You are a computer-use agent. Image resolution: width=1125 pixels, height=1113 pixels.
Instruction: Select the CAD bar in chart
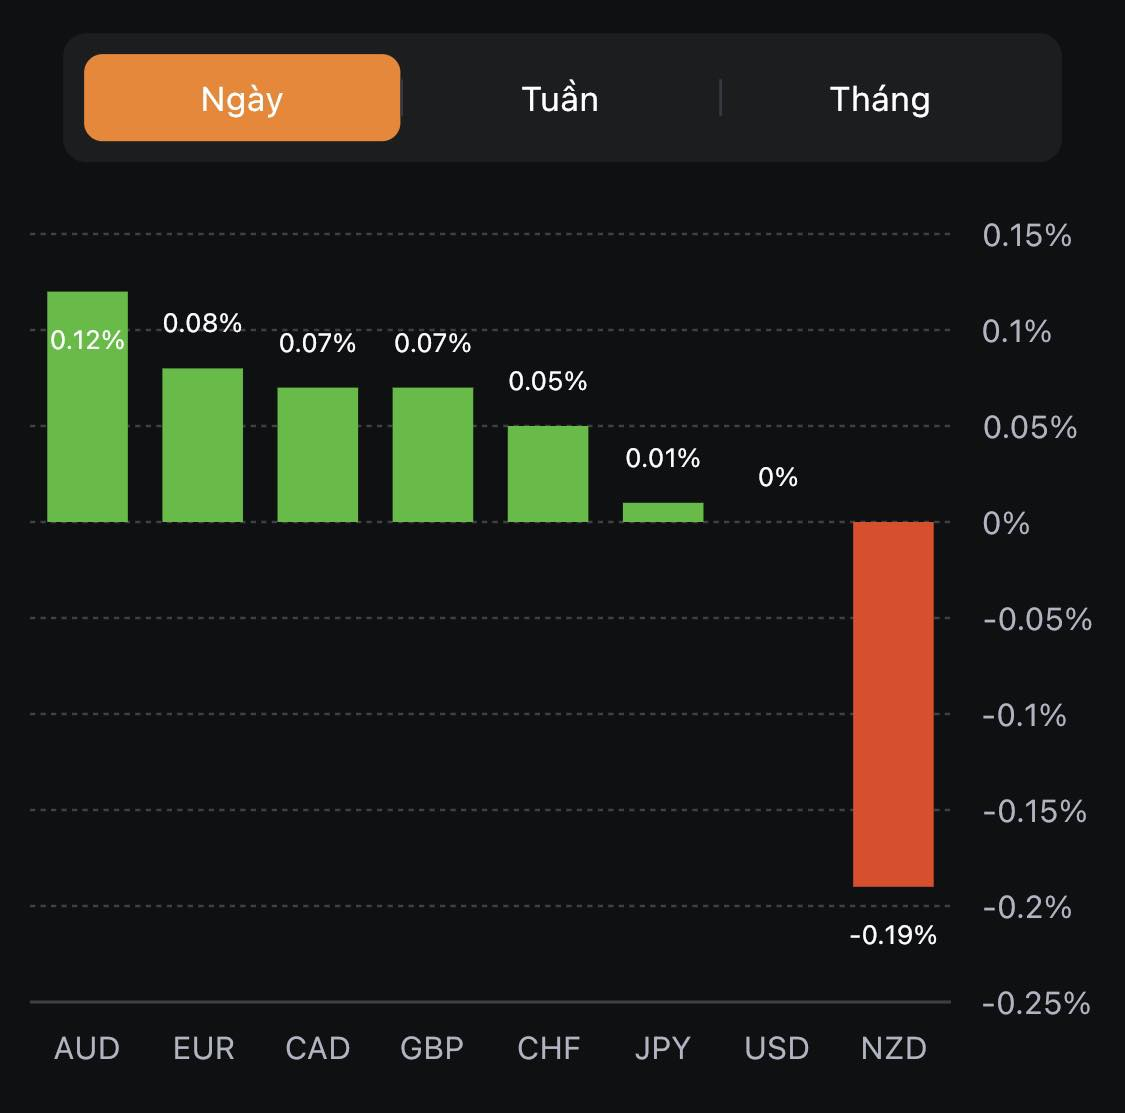pos(318,455)
